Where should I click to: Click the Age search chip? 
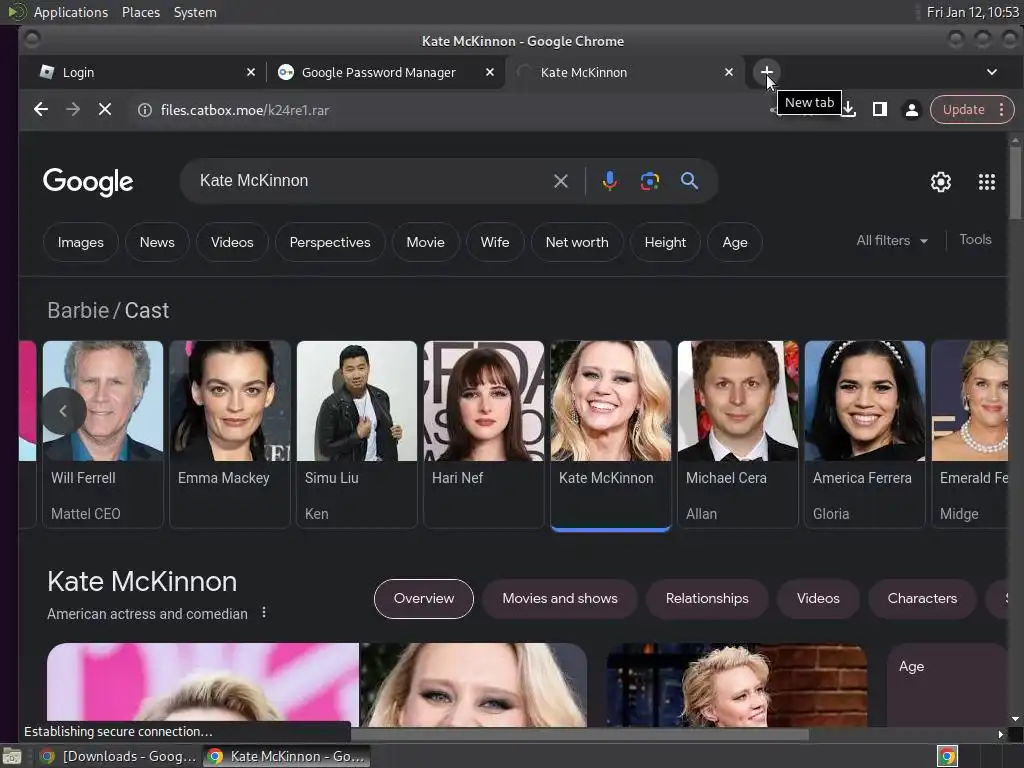tap(735, 242)
